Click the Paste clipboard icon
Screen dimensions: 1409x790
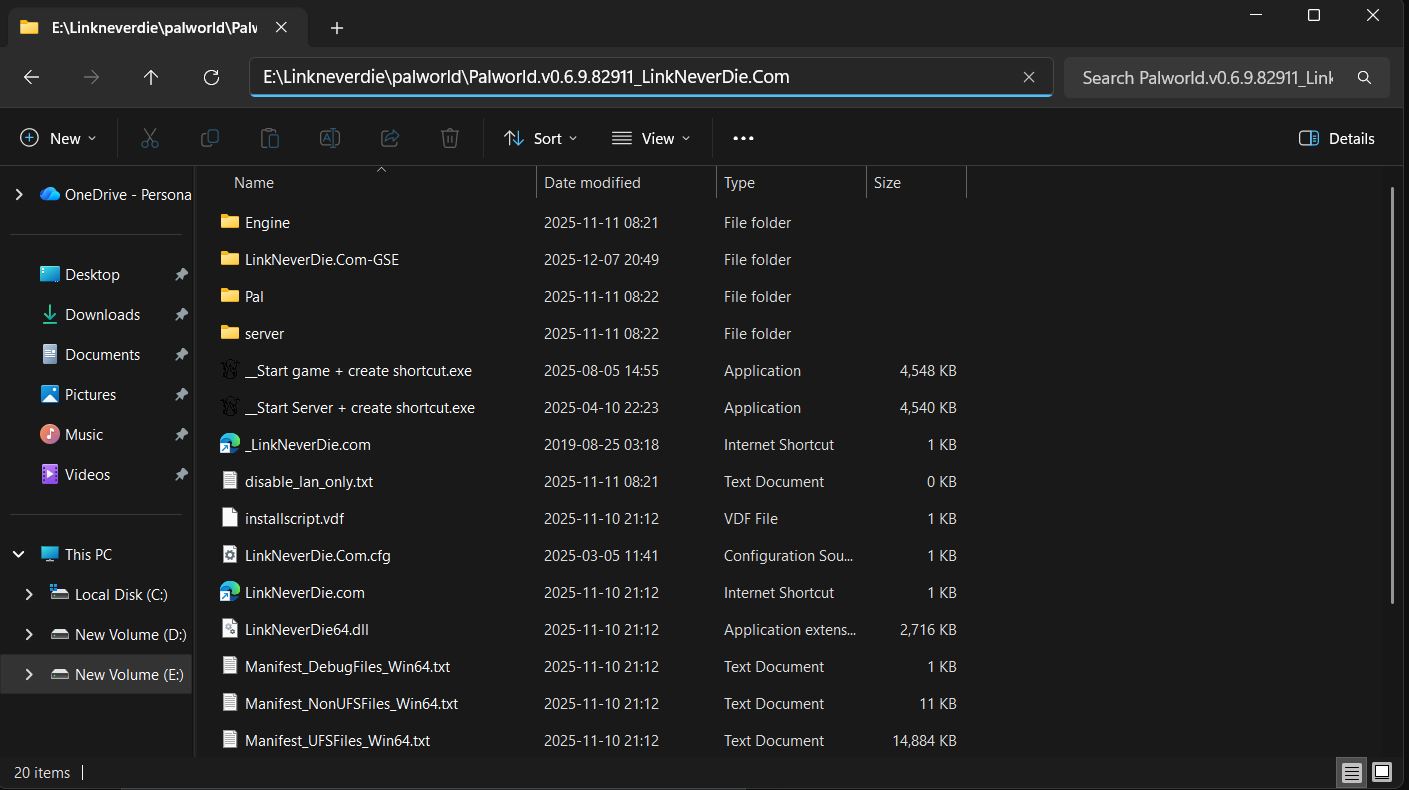click(270, 138)
